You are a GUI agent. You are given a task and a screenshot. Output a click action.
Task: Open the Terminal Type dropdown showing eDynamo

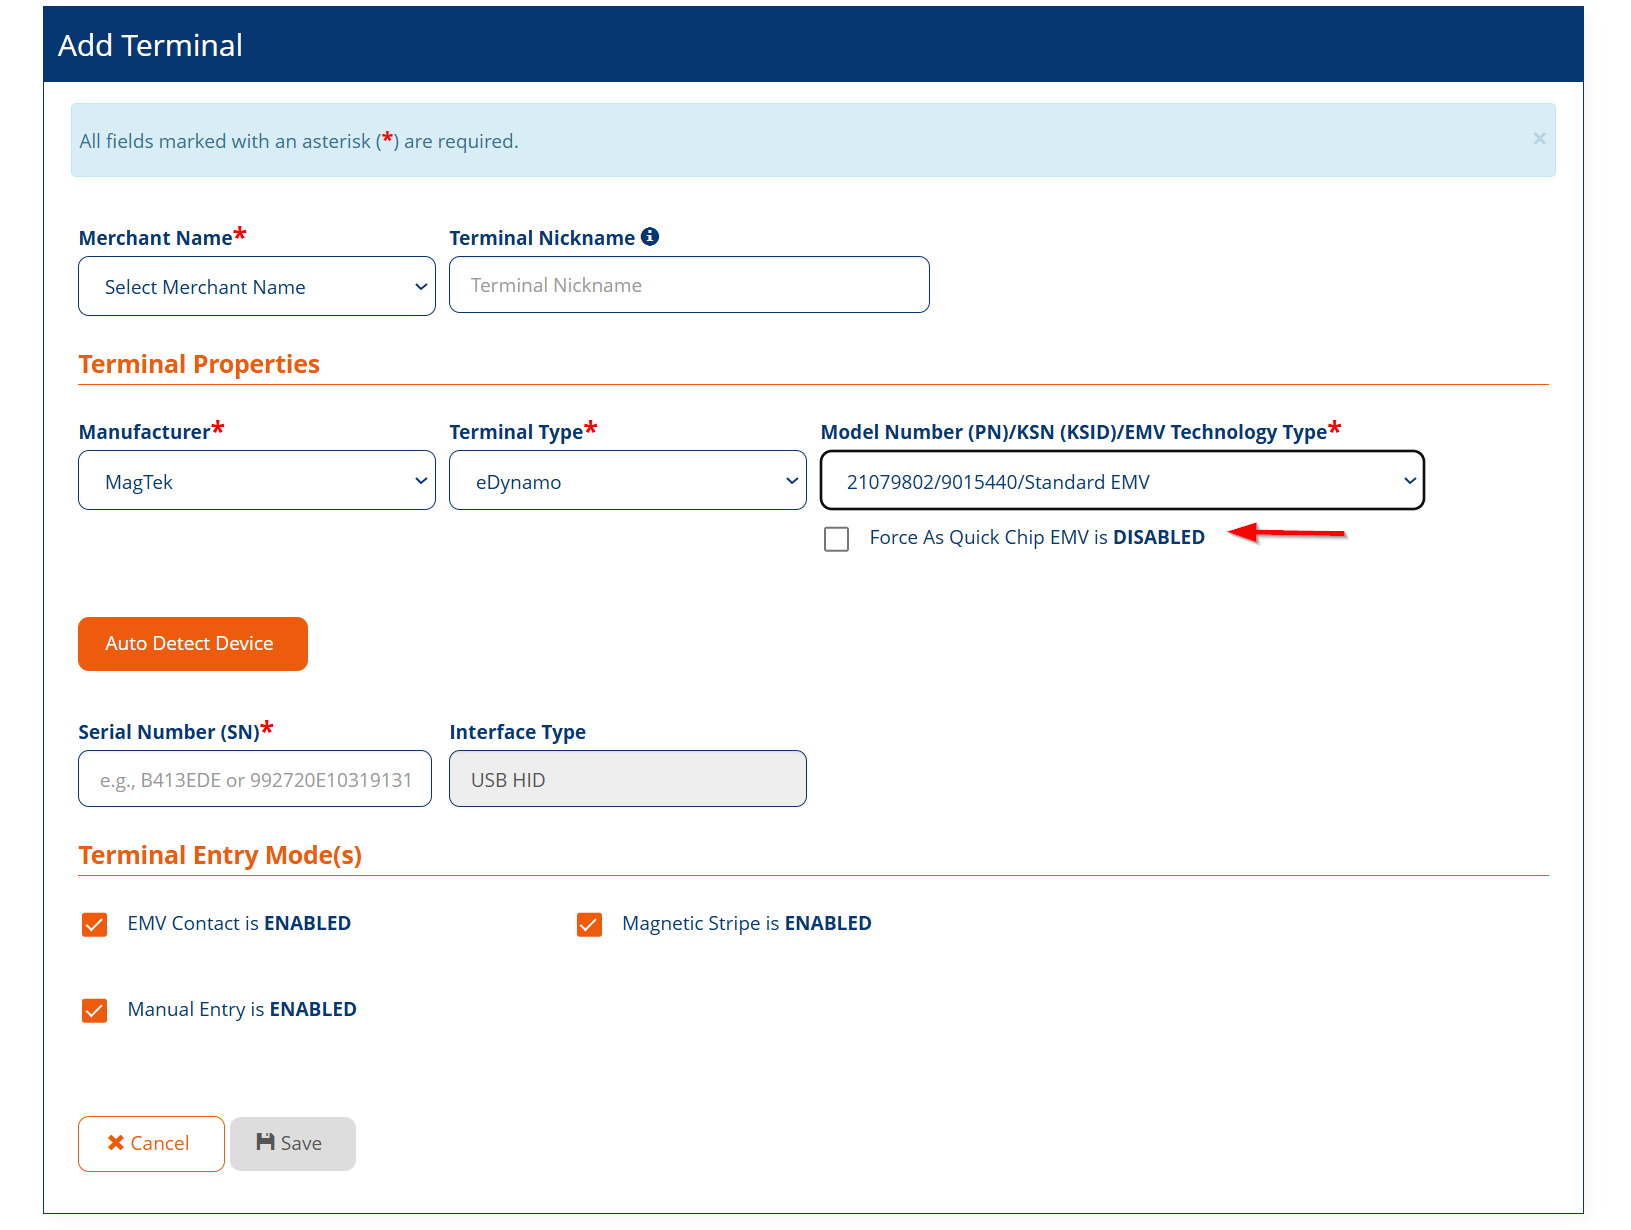coord(627,481)
